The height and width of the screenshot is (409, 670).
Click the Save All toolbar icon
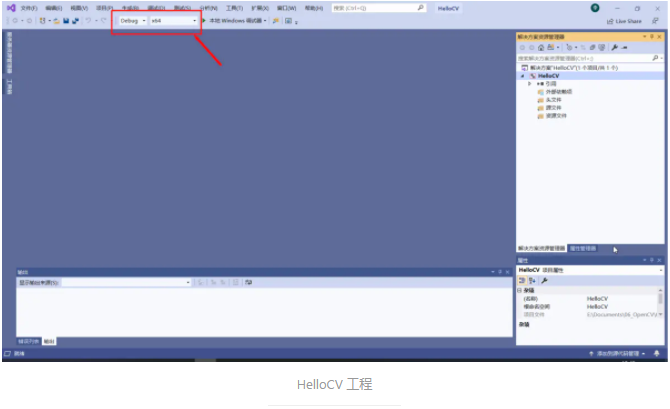[x=75, y=21]
